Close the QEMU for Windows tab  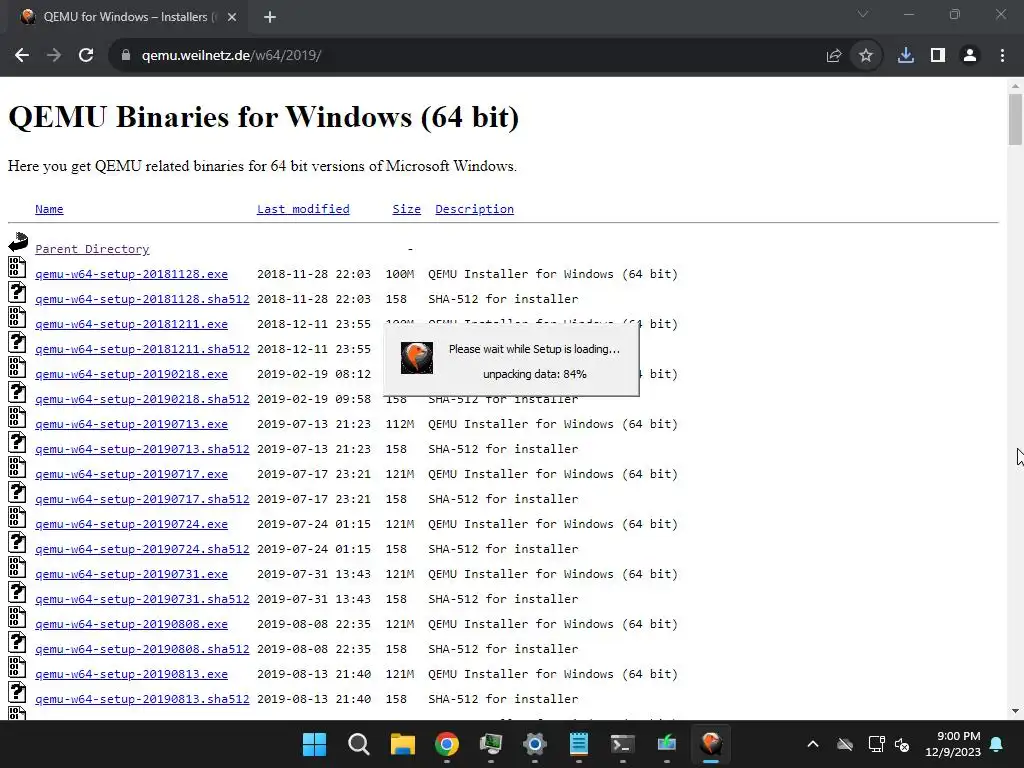[232, 17]
